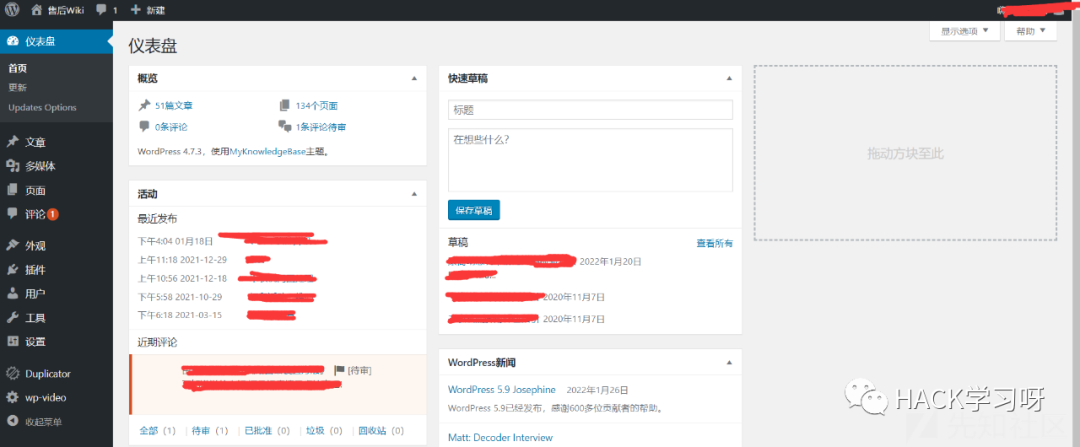
Task: Click the WordPress logo in admin bar
Action: 12,10
